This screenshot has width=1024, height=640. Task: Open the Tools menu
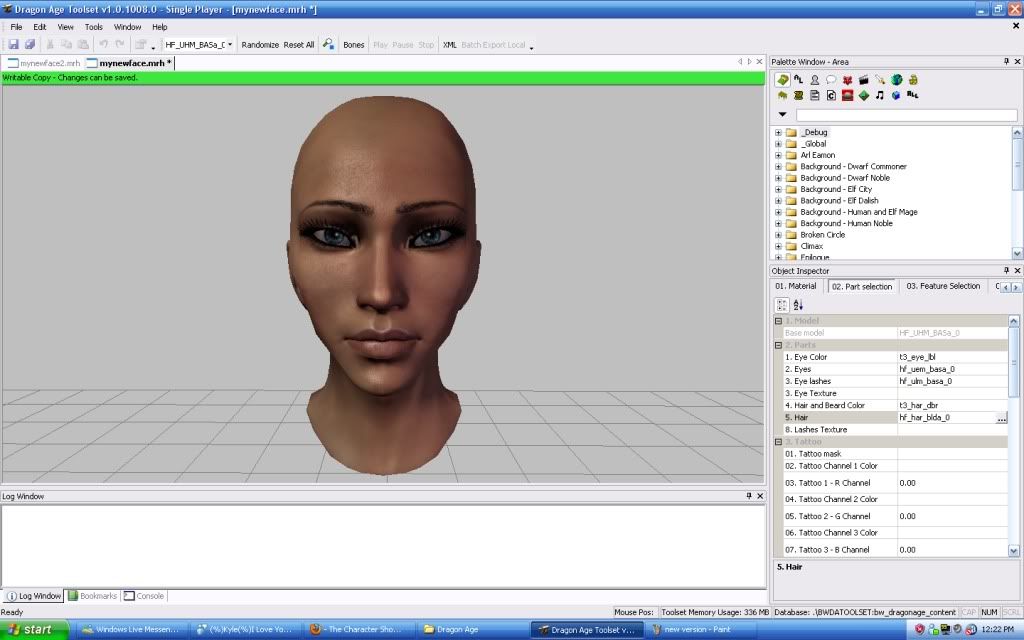pyautogui.click(x=93, y=27)
